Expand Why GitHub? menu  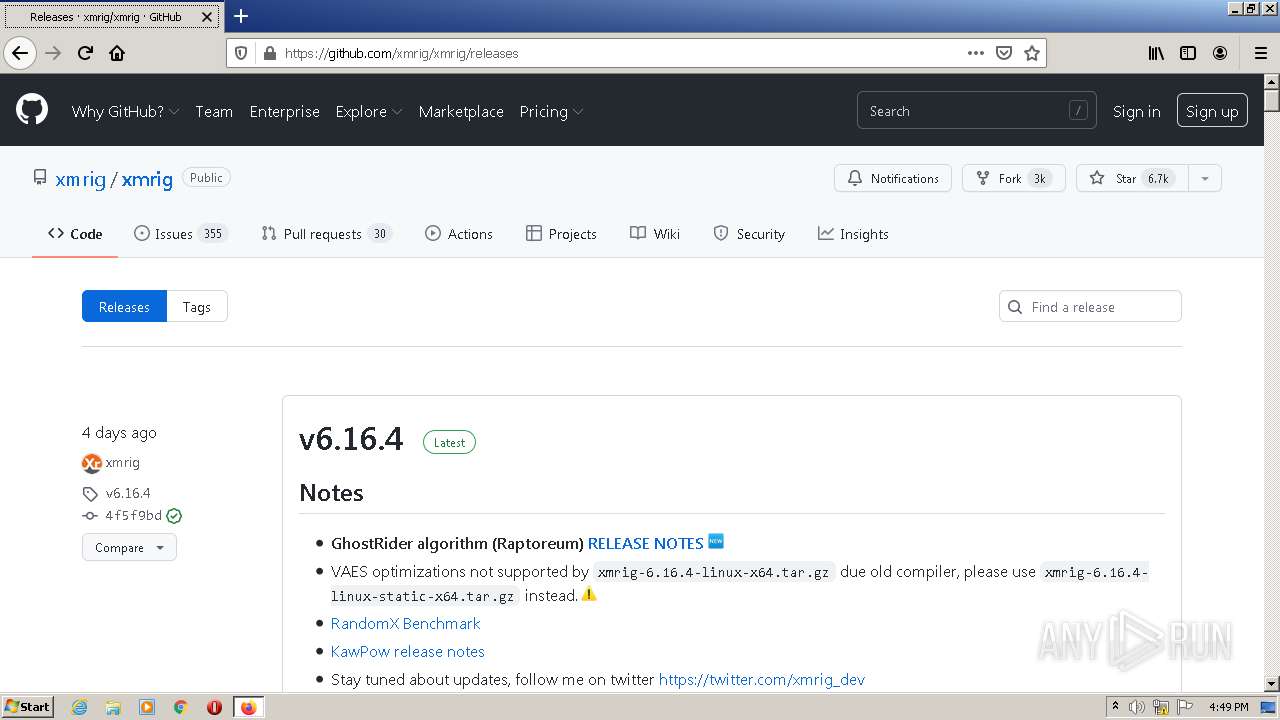pyautogui.click(x=125, y=111)
